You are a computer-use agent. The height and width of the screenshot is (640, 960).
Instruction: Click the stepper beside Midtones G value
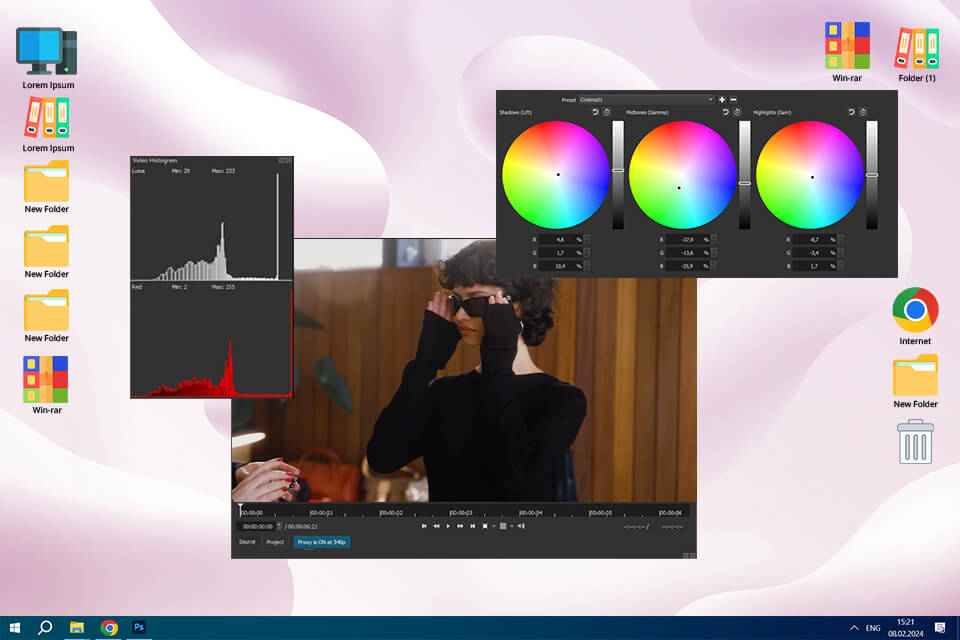tap(714, 252)
